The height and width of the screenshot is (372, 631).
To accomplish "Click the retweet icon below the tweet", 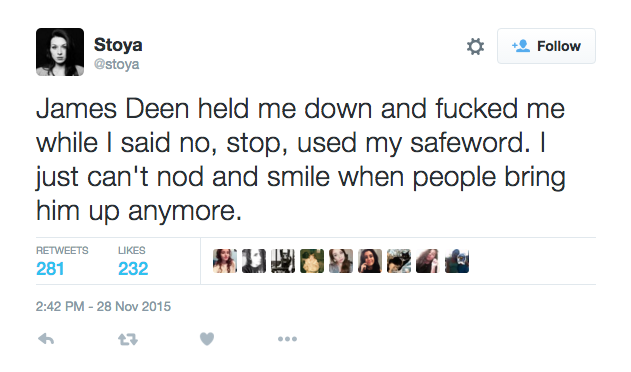I will point(128,340).
